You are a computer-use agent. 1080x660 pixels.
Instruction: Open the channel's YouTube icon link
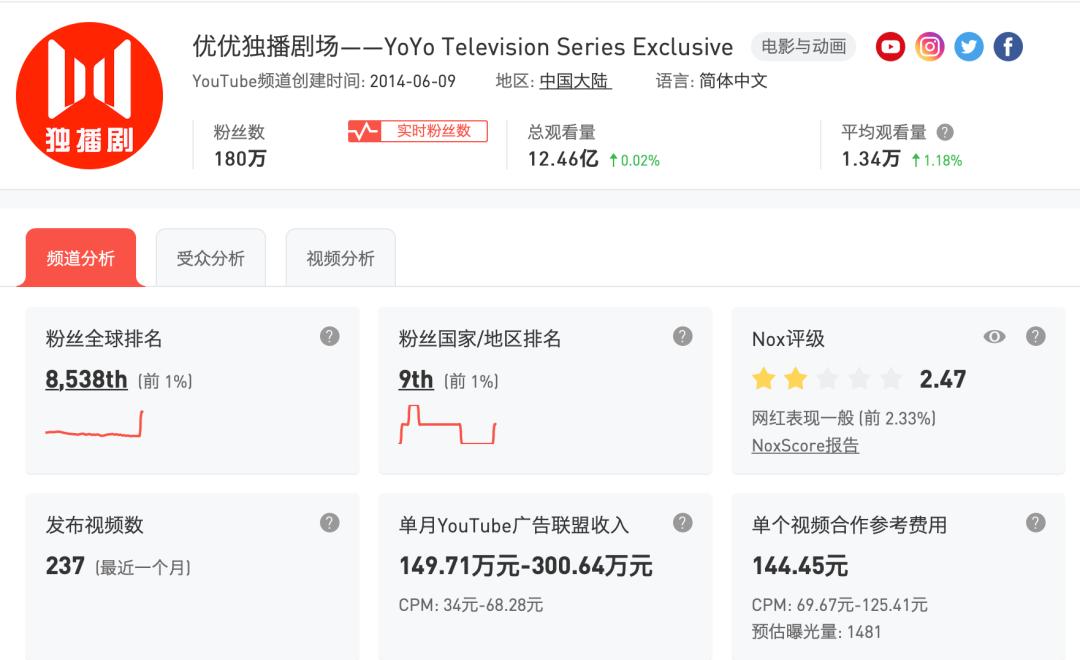pyautogui.click(x=890, y=46)
